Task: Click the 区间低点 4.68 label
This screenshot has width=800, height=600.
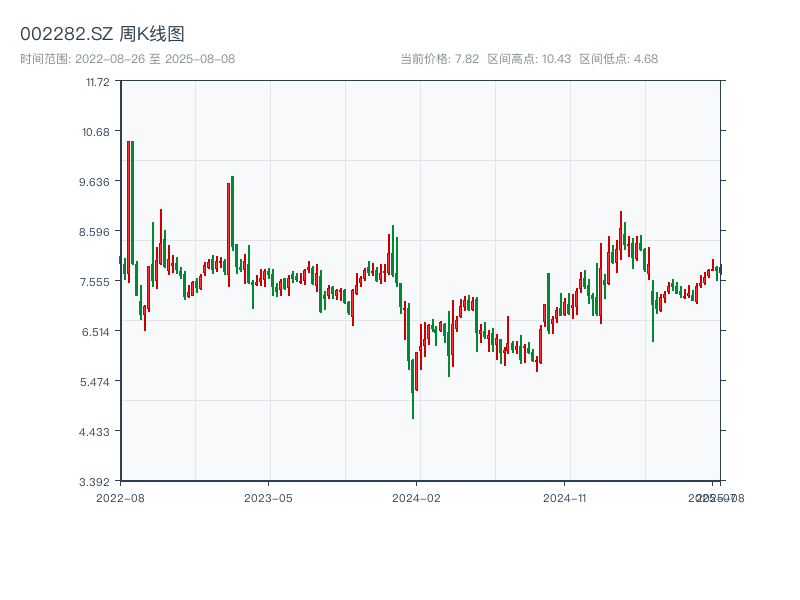Action: point(618,59)
